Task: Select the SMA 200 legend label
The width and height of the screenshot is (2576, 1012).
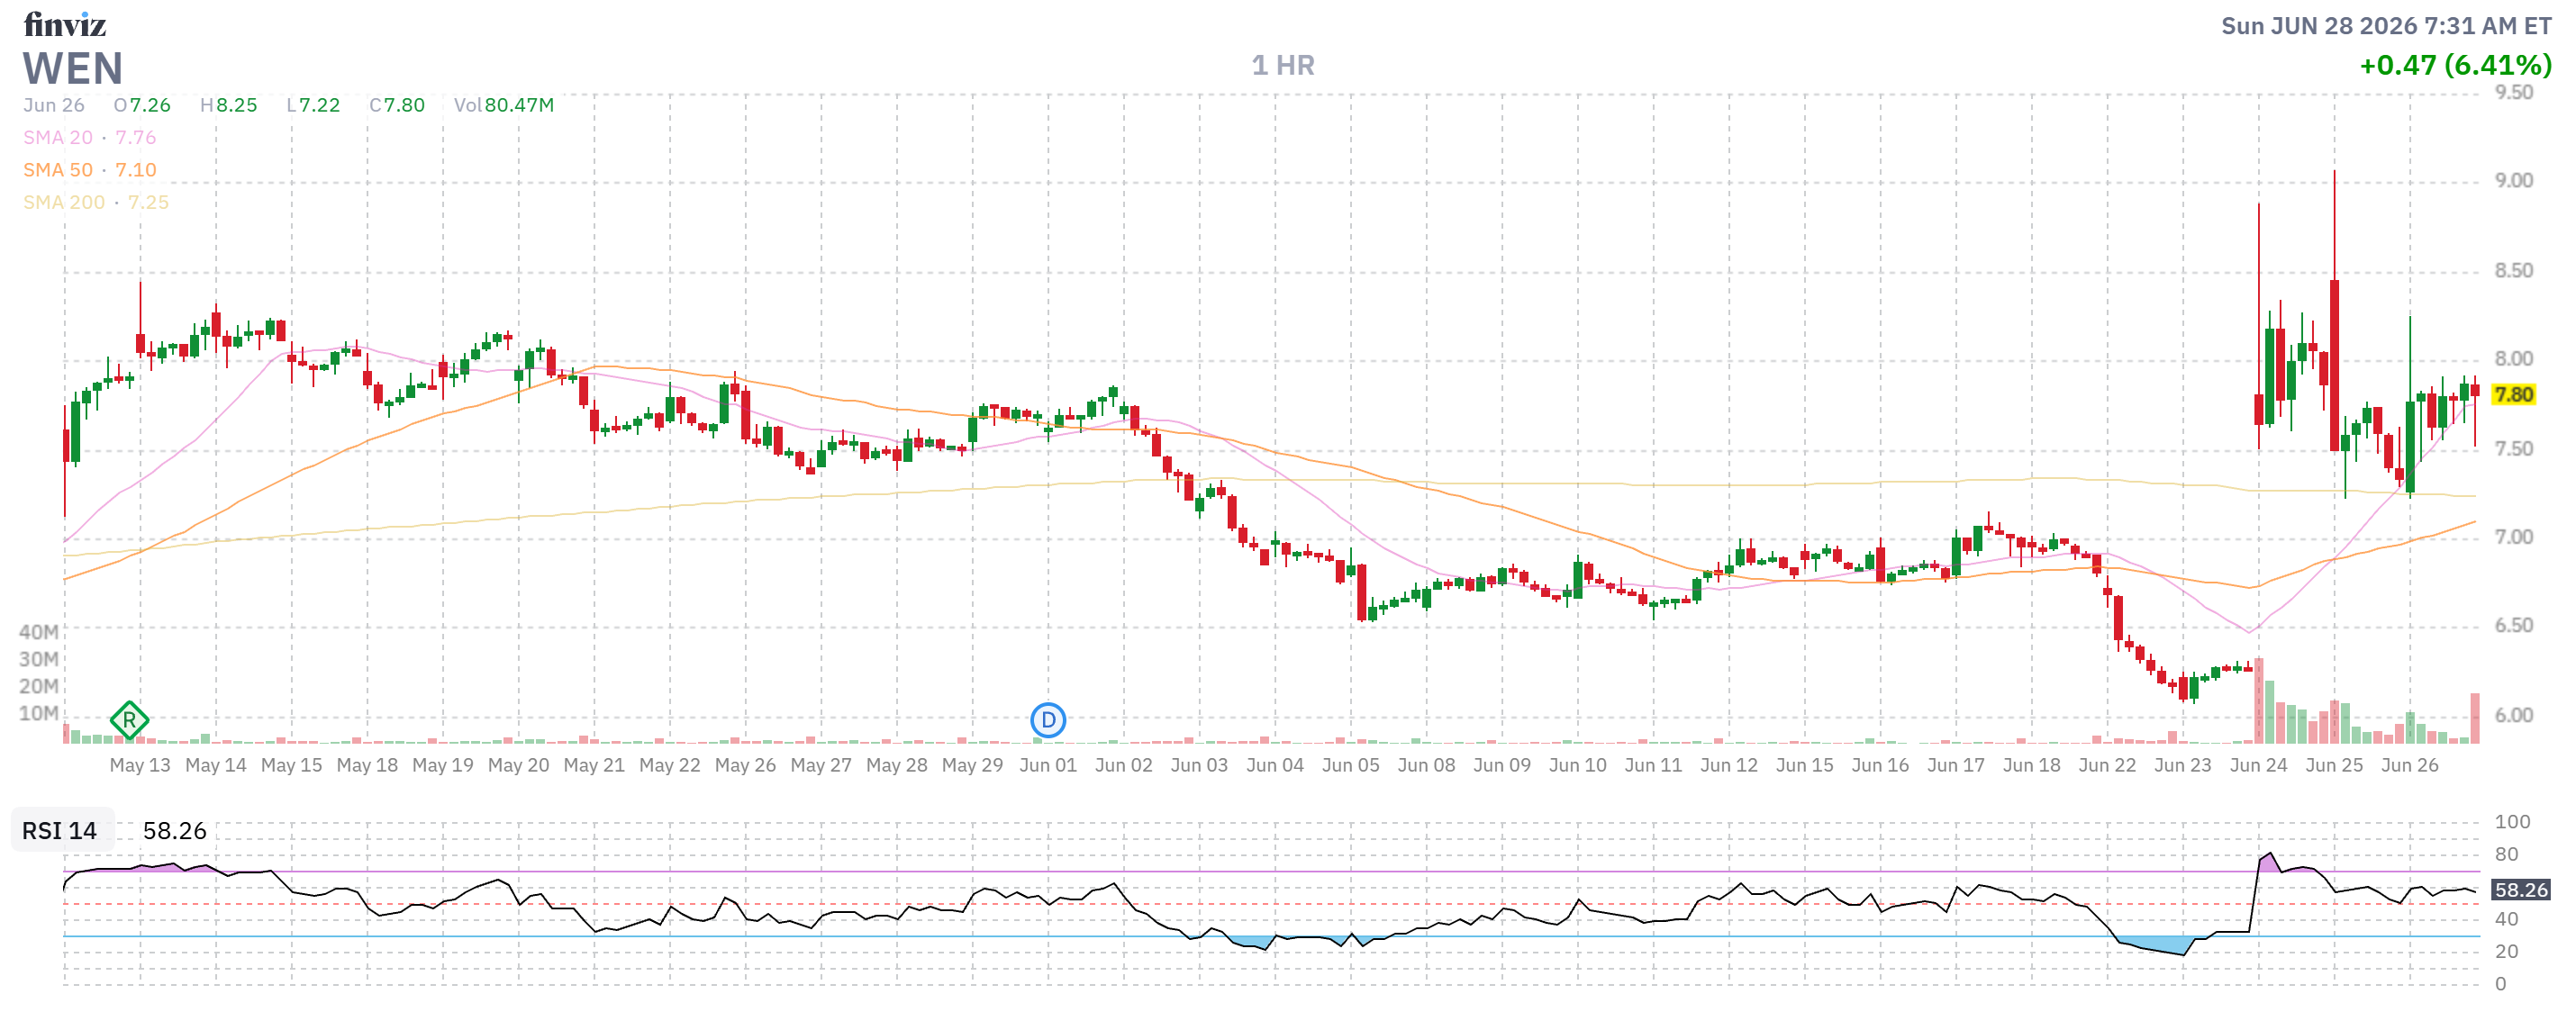Action: (64, 202)
